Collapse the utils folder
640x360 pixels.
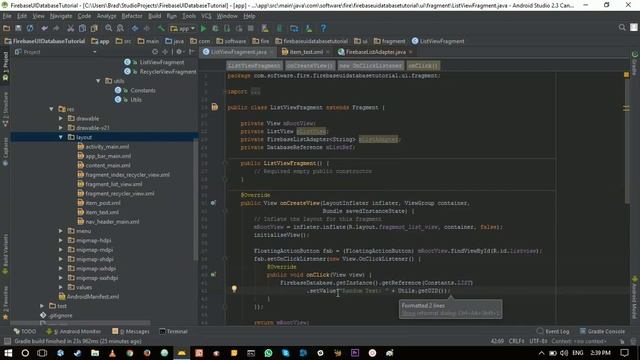[98, 81]
